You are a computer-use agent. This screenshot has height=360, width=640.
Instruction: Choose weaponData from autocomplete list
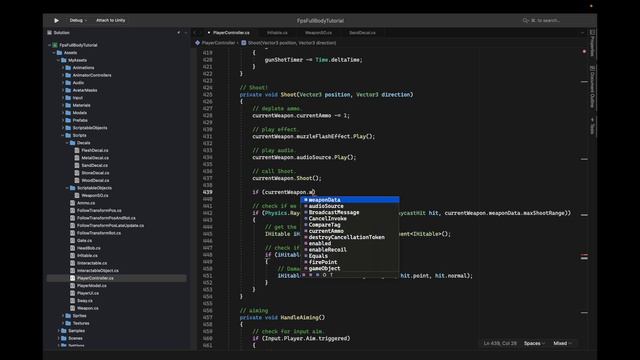(x=350, y=200)
